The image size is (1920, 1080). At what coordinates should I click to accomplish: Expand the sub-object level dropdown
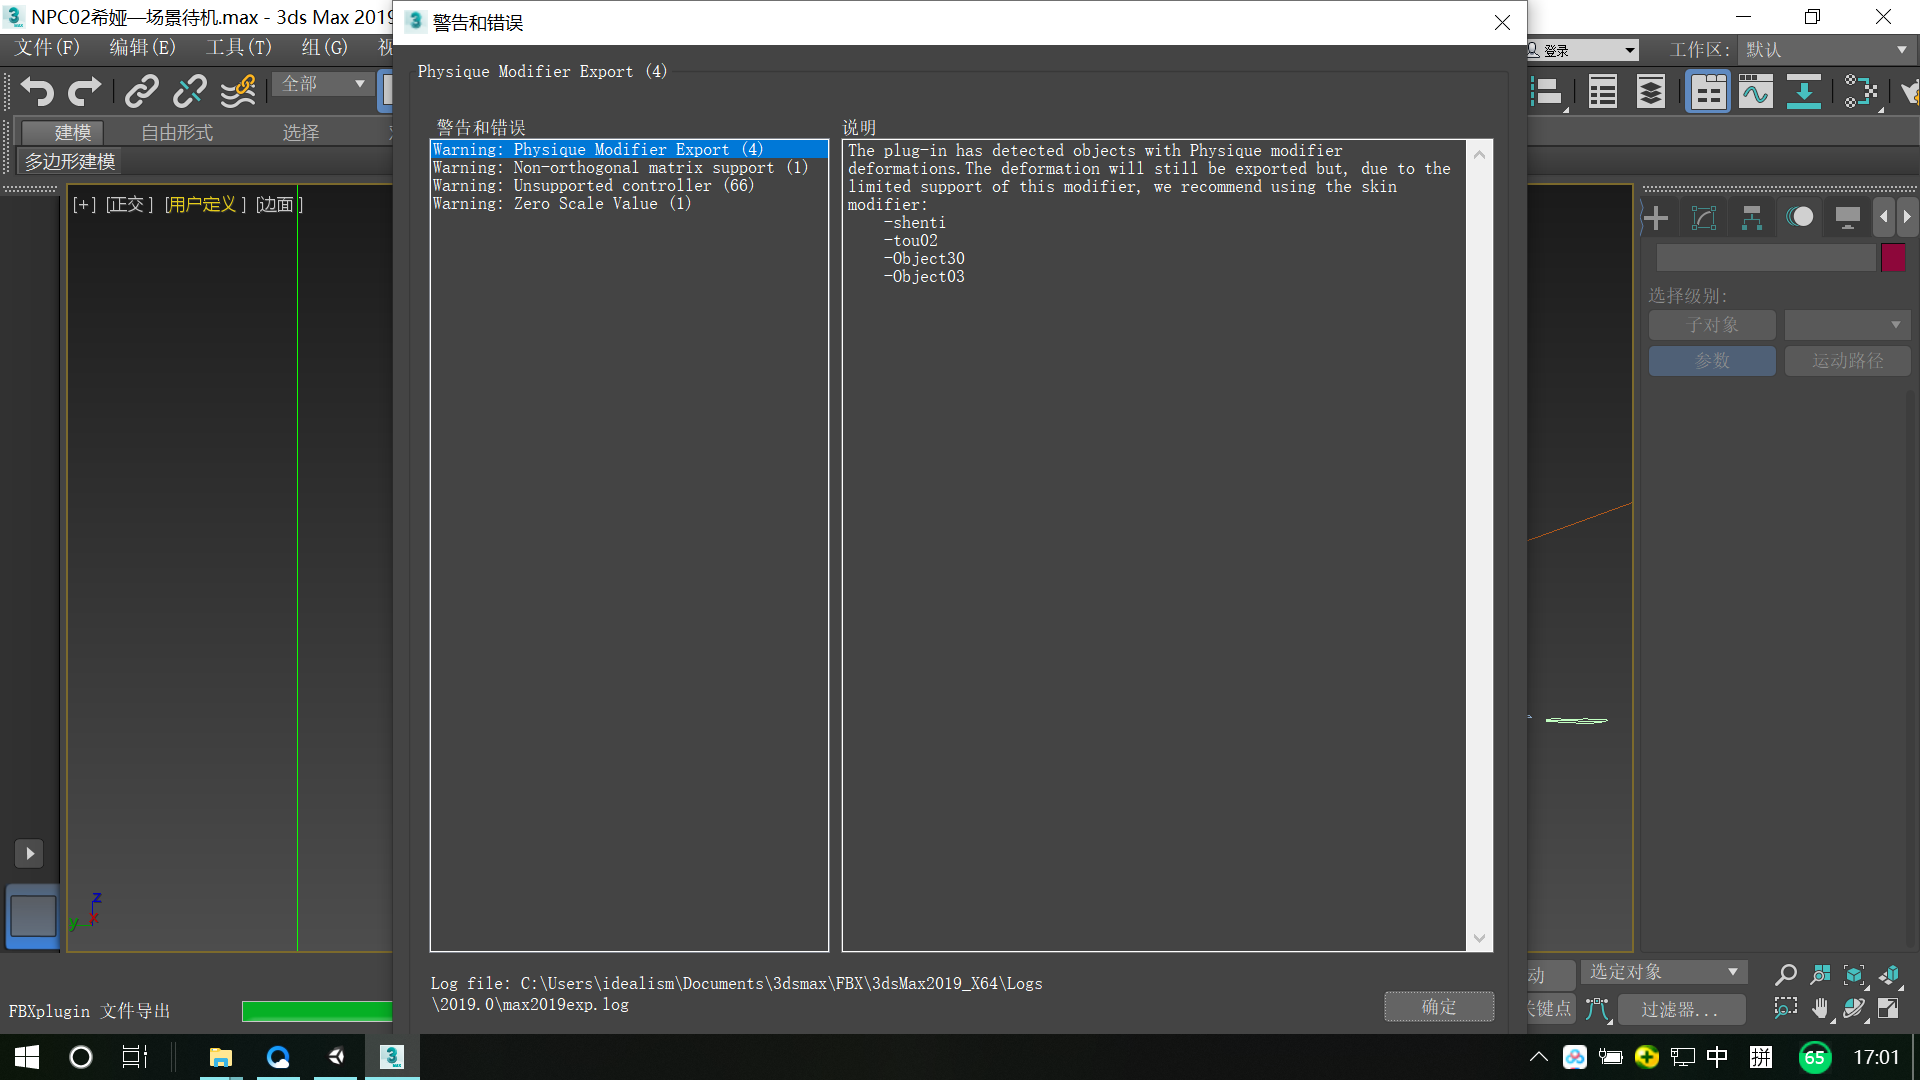(x=1847, y=325)
